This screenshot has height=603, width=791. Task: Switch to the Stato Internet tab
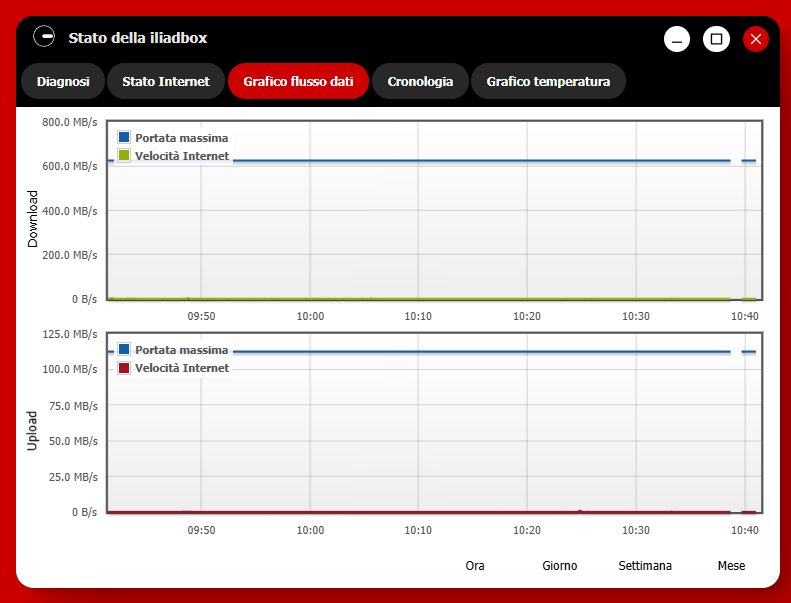[166, 82]
